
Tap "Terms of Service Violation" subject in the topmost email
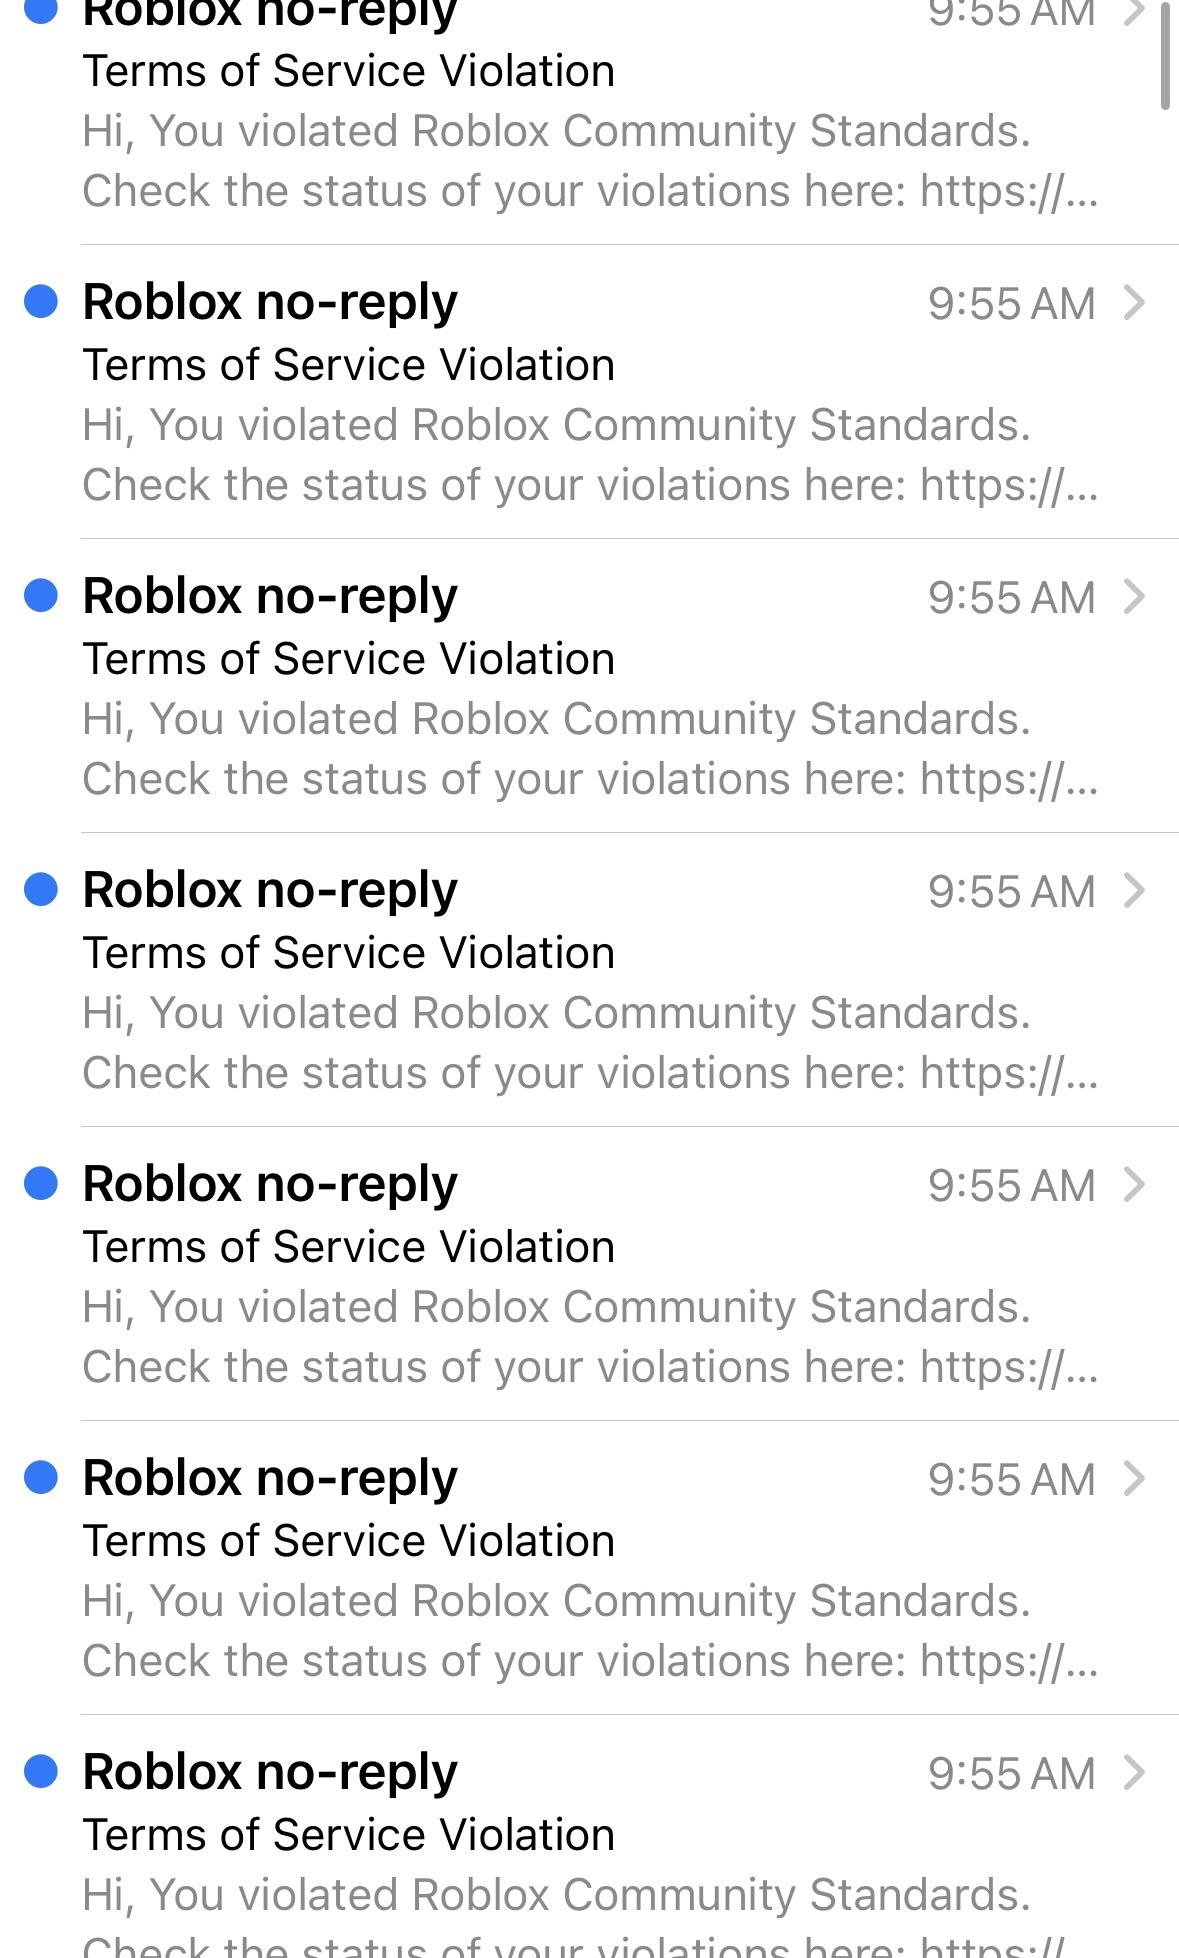pos(348,71)
